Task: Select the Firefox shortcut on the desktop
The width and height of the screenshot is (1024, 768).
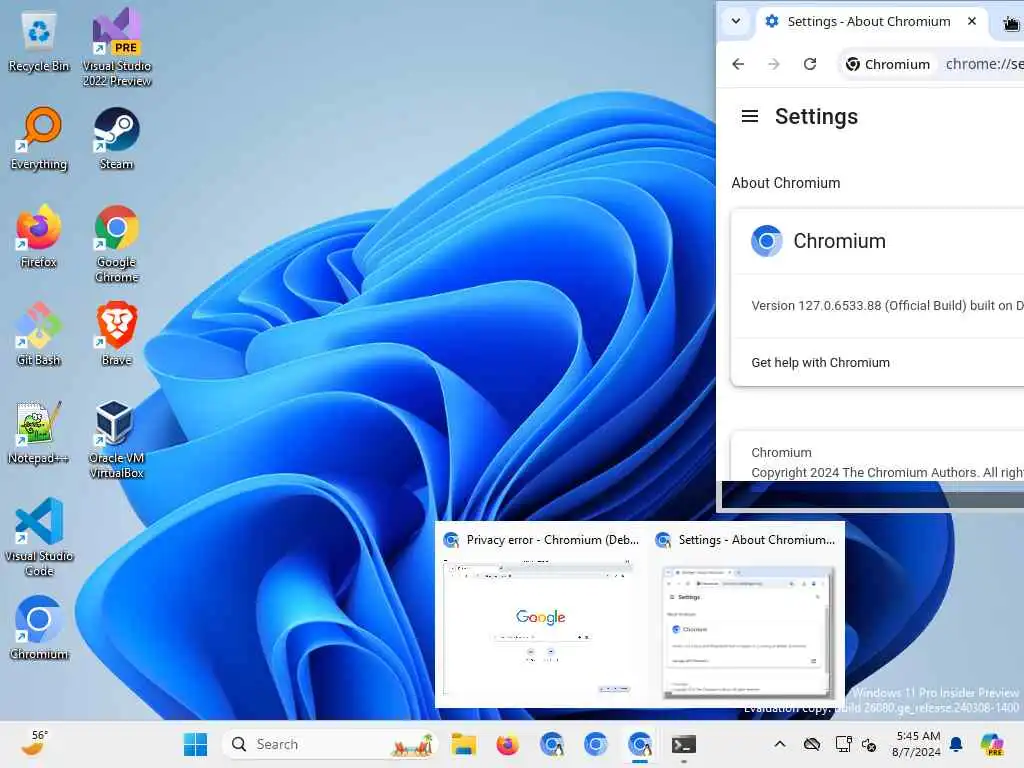Action: [x=39, y=236]
